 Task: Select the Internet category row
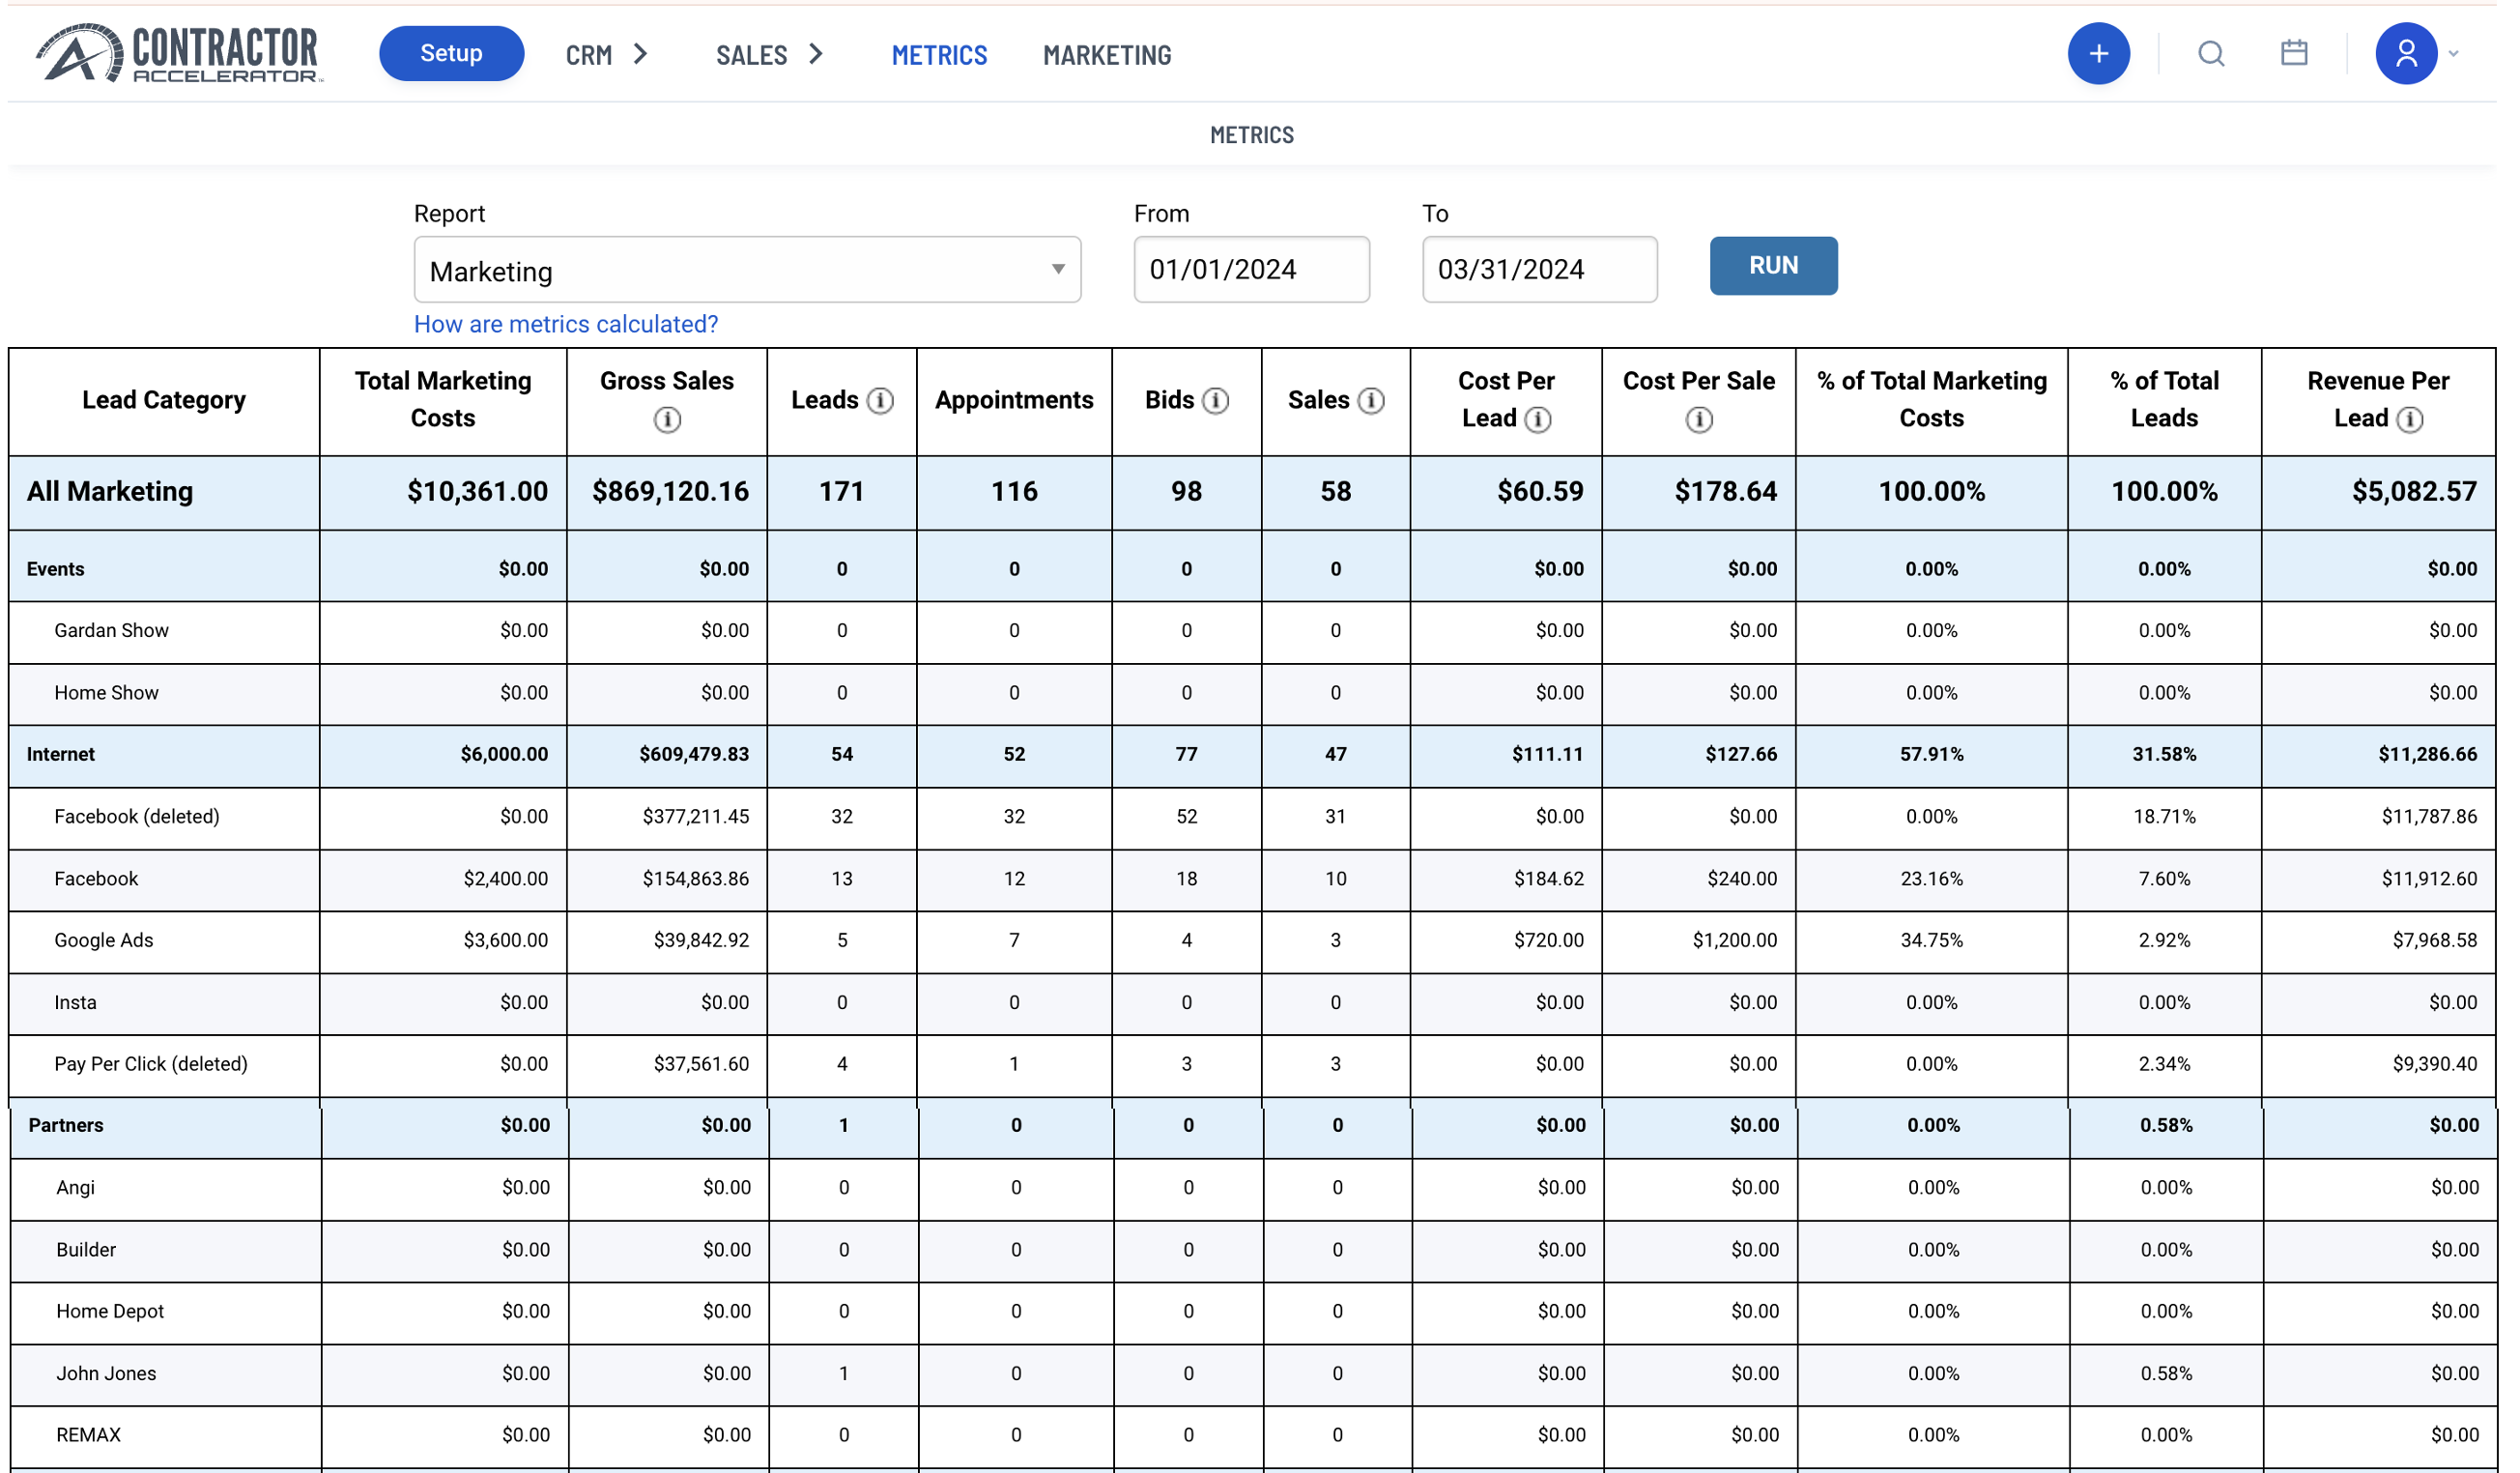coord(1252,754)
